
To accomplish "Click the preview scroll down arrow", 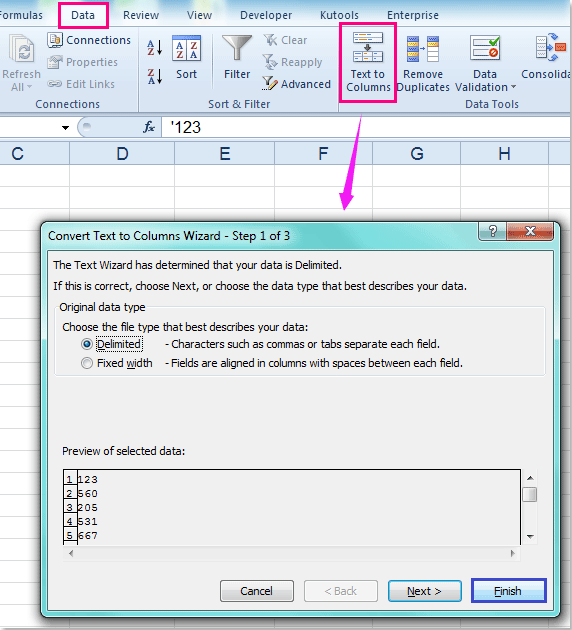I will coord(530,537).
